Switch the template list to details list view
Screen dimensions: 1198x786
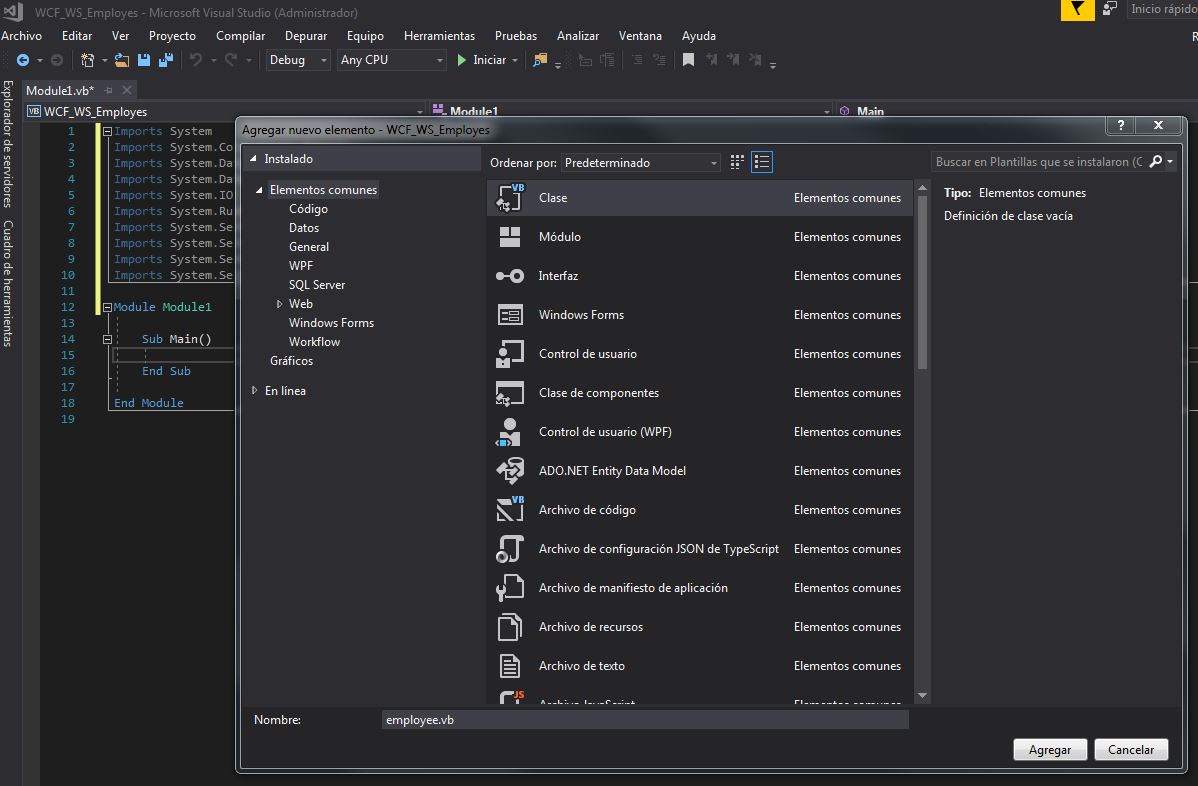click(x=762, y=162)
